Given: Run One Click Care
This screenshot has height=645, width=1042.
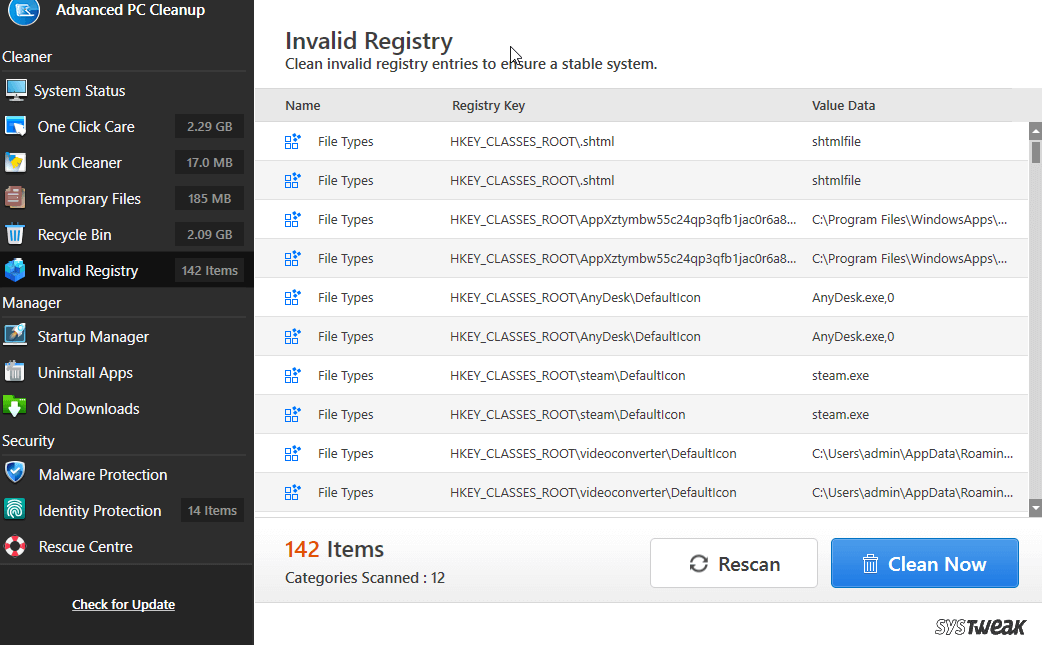Looking at the screenshot, I should click(x=90, y=126).
